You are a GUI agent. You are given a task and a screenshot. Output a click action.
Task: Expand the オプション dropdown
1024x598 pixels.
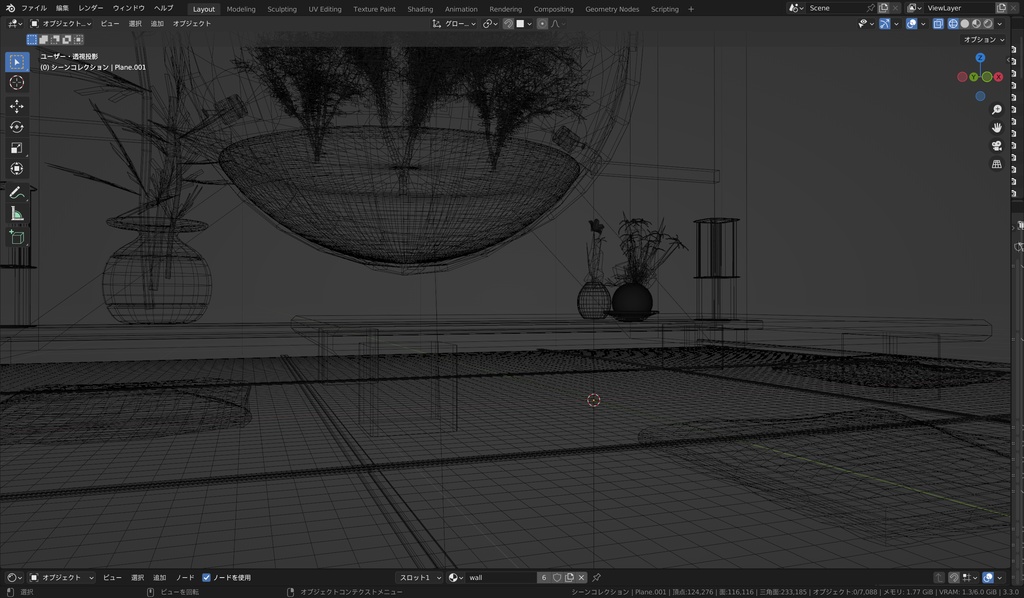coord(984,40)
